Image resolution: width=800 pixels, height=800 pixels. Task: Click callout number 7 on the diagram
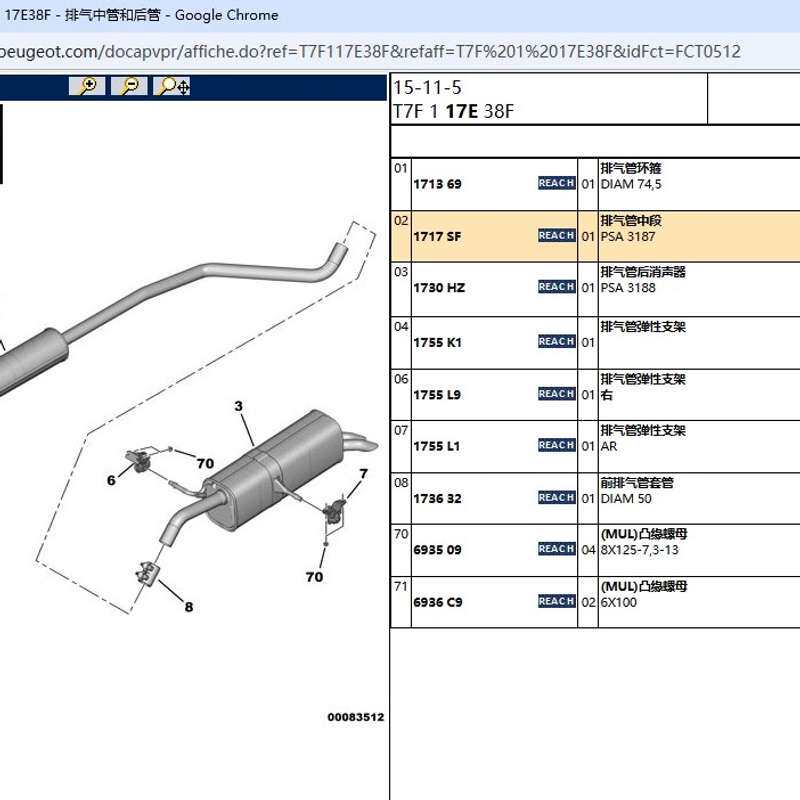(x=363, y=474)
